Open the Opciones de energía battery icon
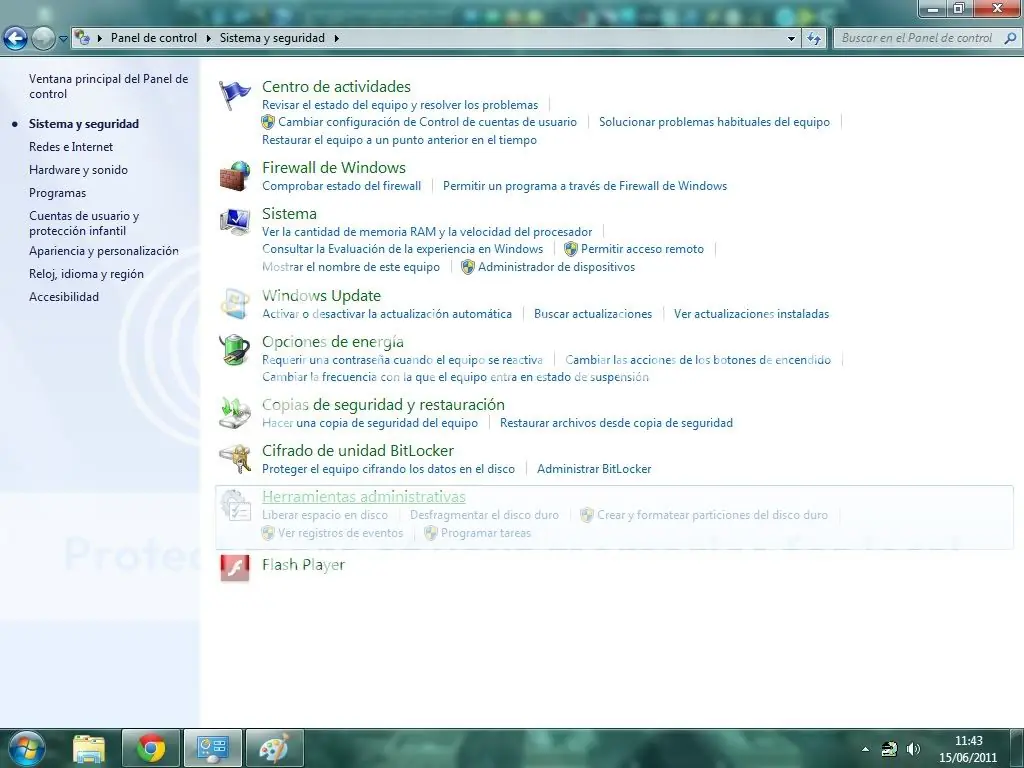 (x=235, y=350)
